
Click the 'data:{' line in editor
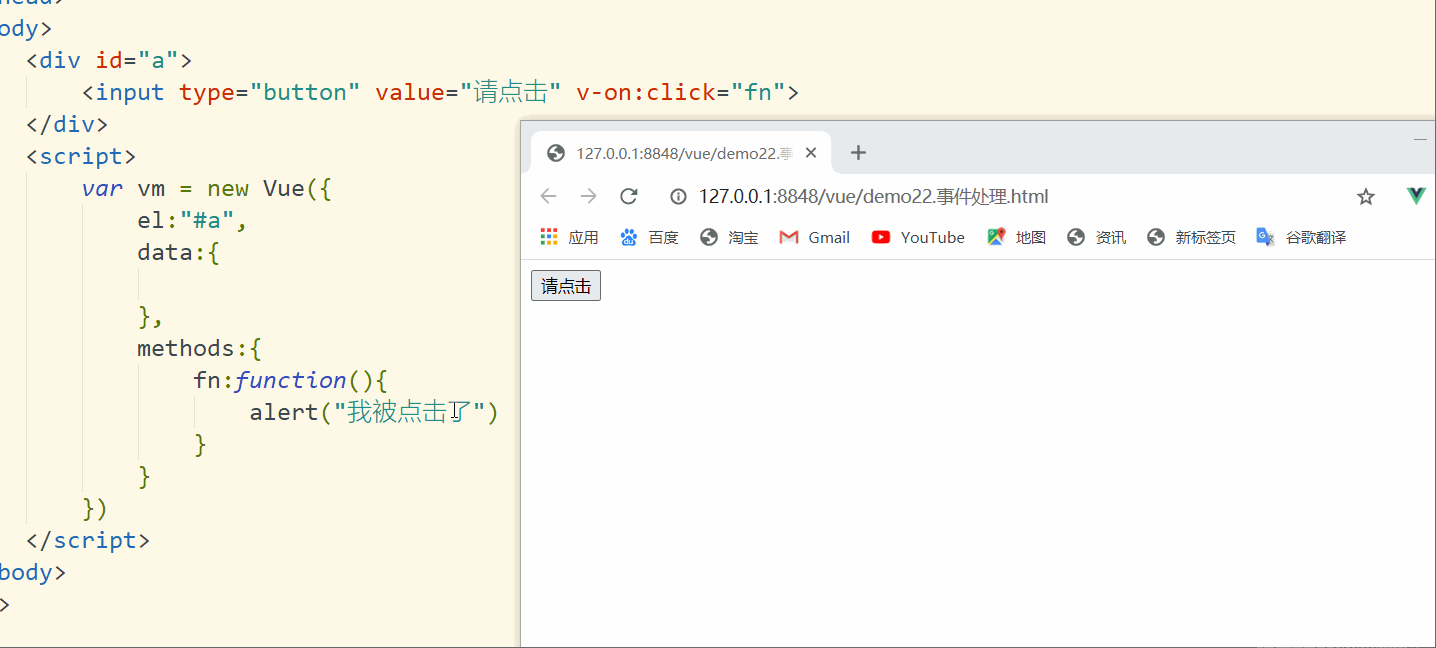pos(179,252)
